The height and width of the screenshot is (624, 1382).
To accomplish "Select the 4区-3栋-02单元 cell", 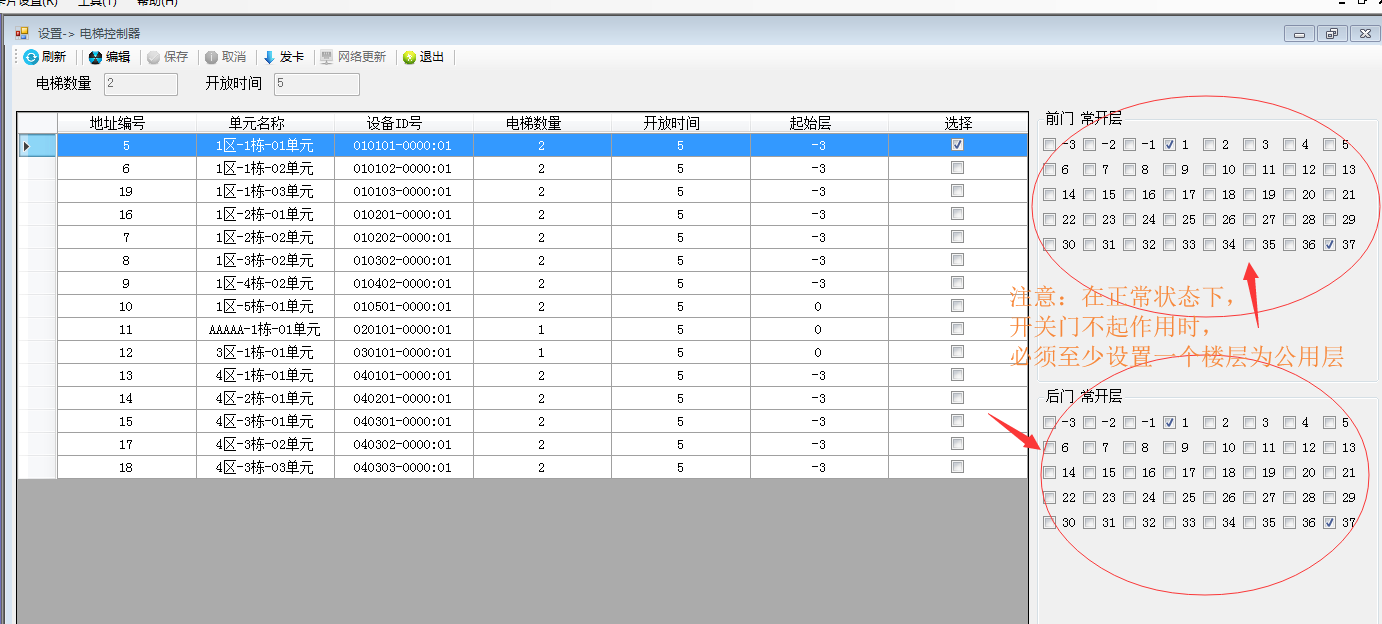I will click(265, 445).
